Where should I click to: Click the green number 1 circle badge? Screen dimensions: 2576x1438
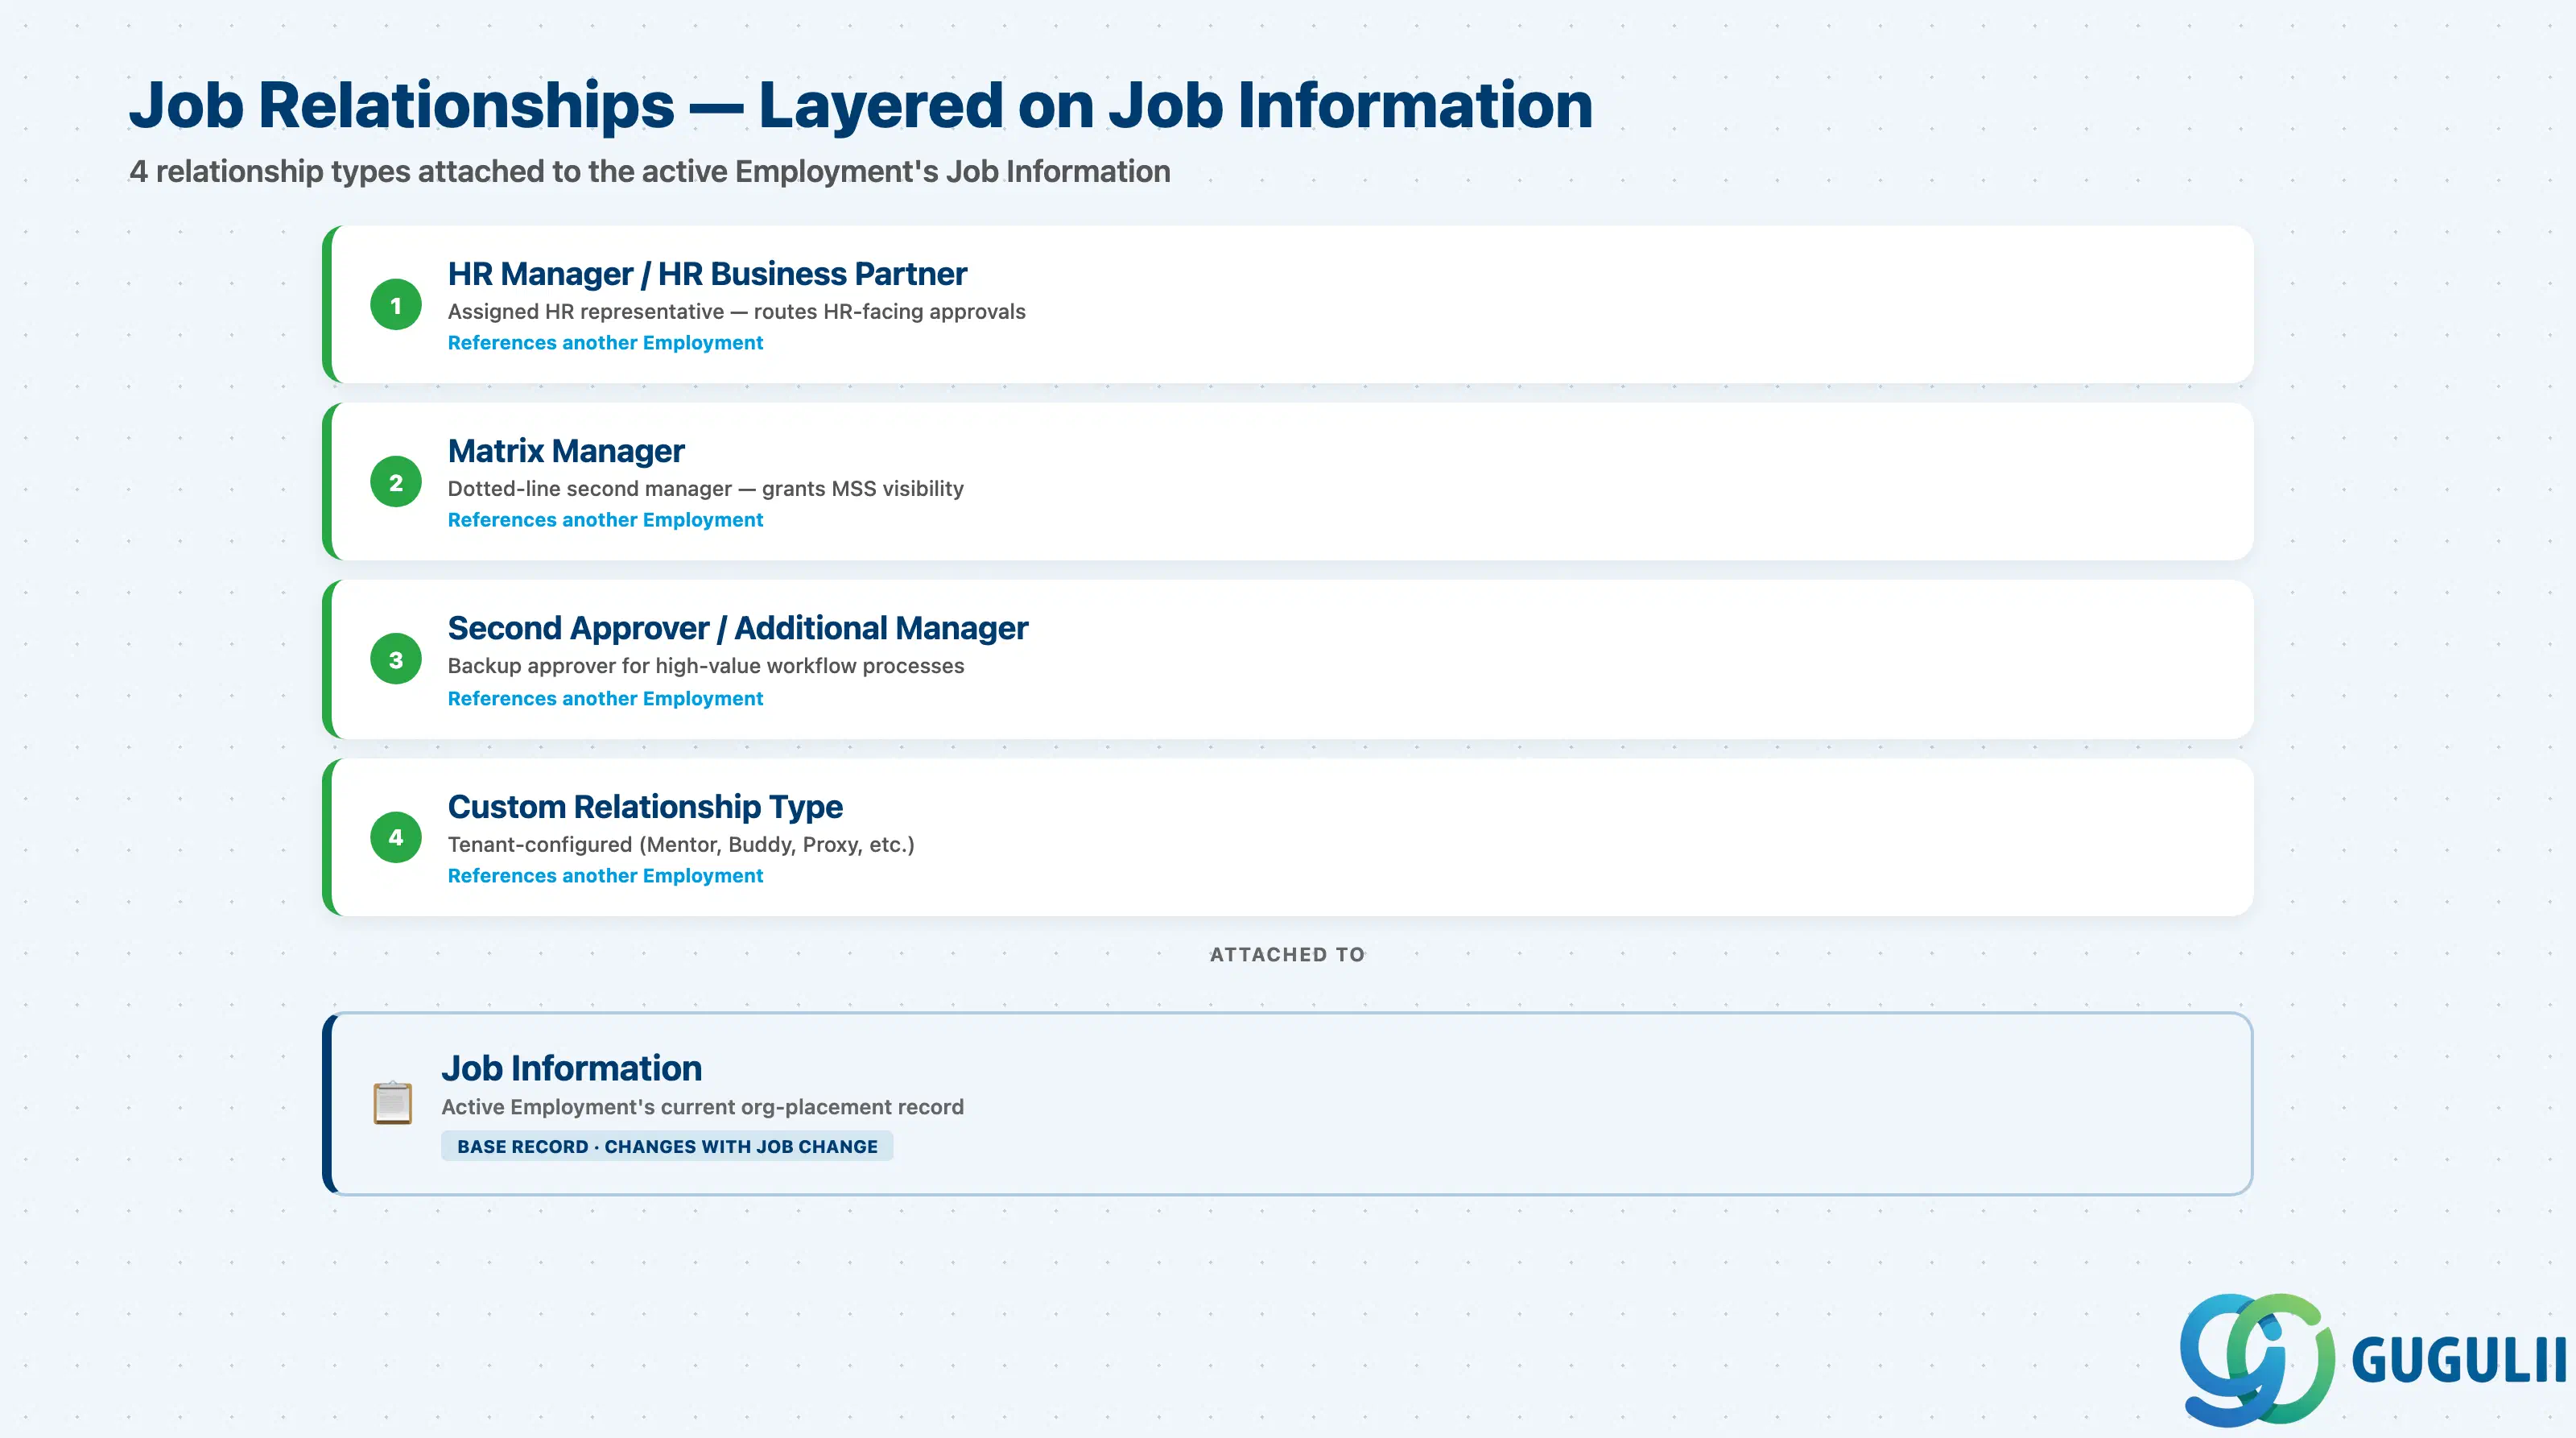click(x=396, y=305)
